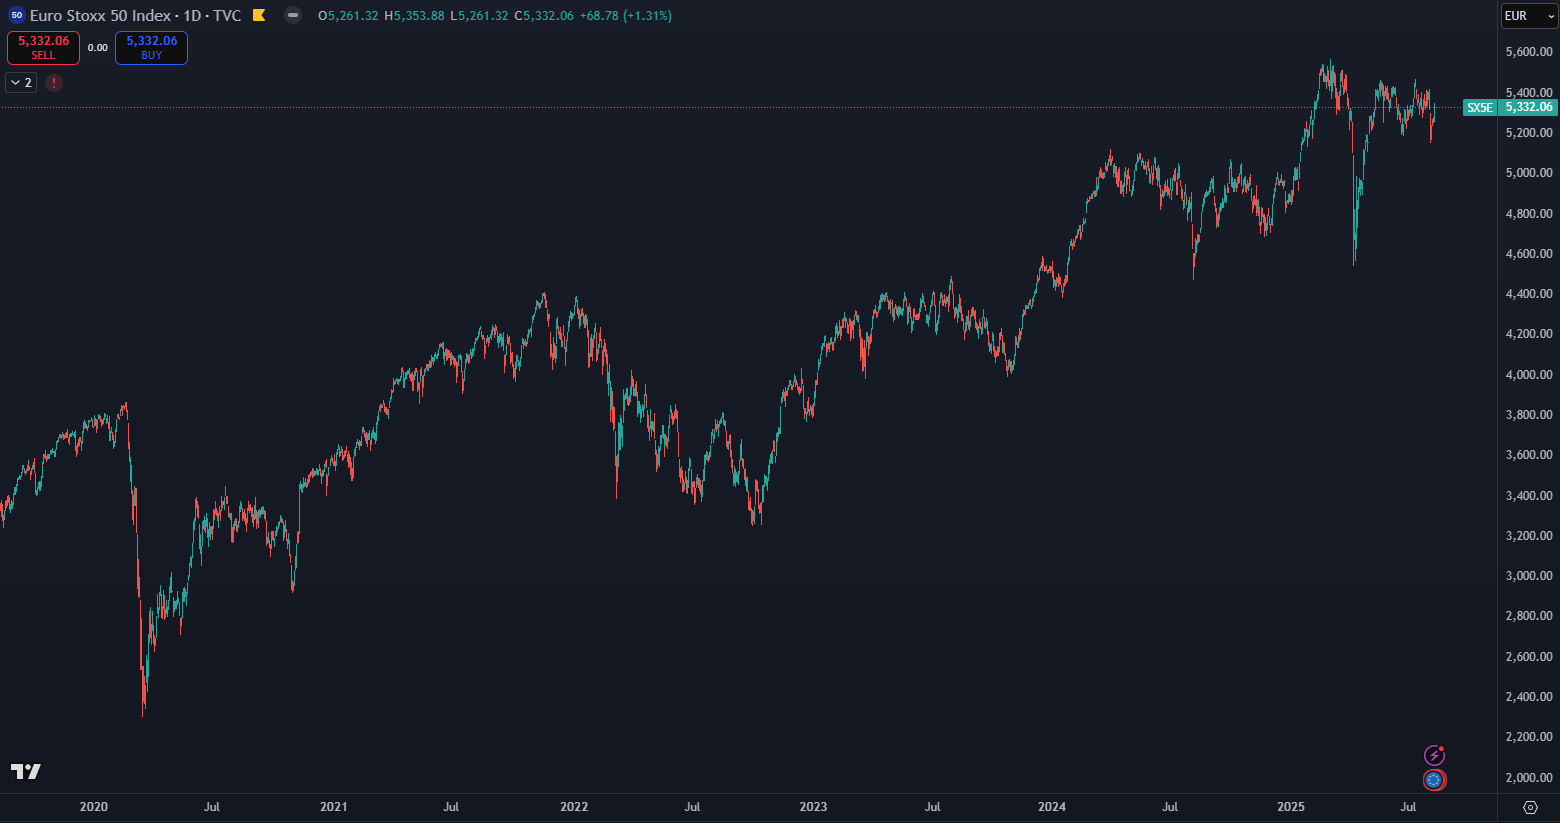Click the 4,800.00 price scale label

coord(1529,214)
